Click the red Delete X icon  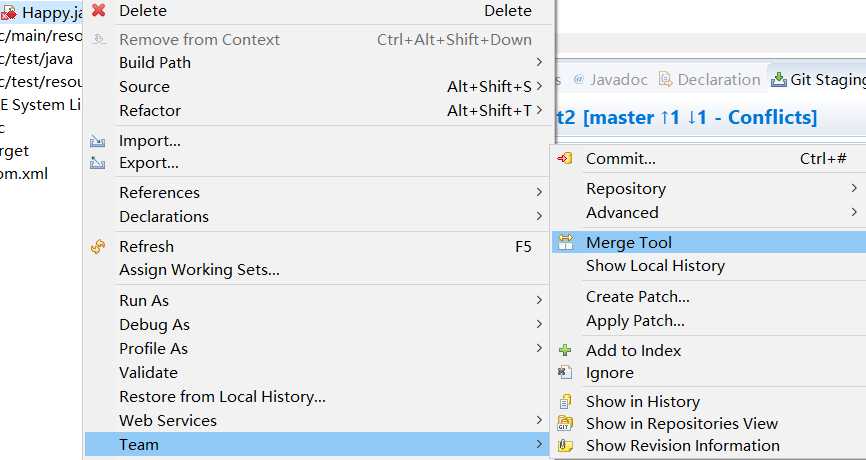click(98, 10)
